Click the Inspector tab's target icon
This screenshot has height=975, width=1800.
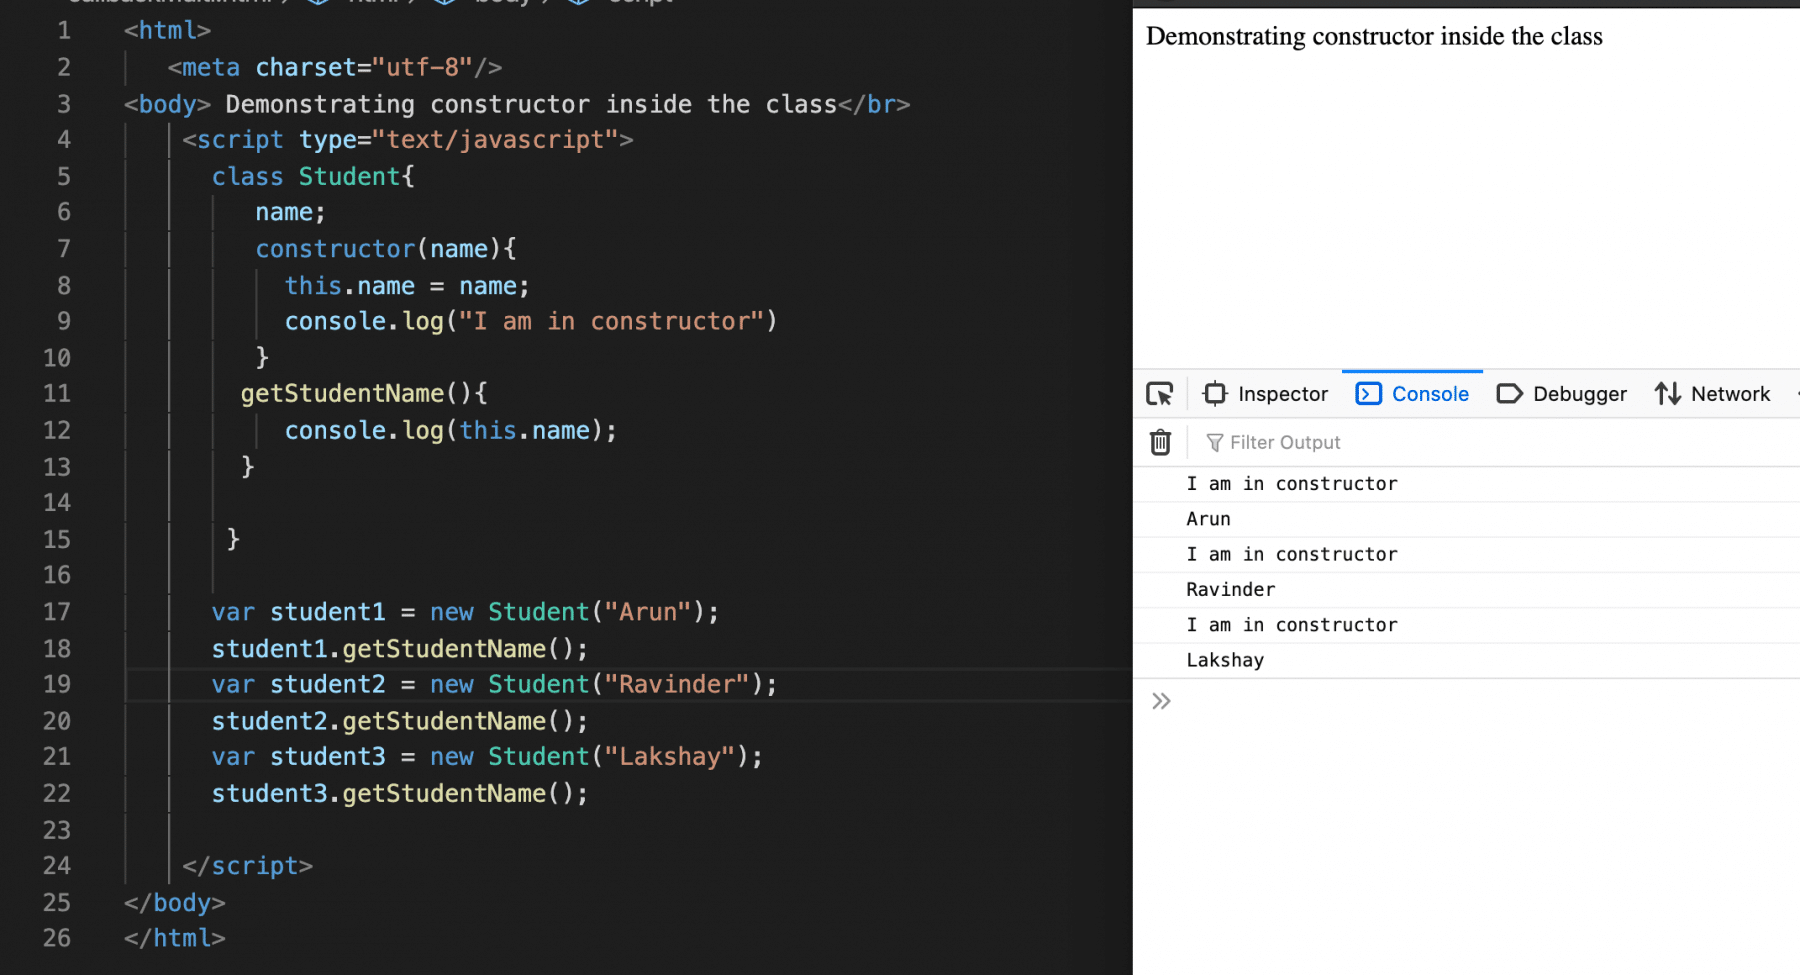[1213, 393]
